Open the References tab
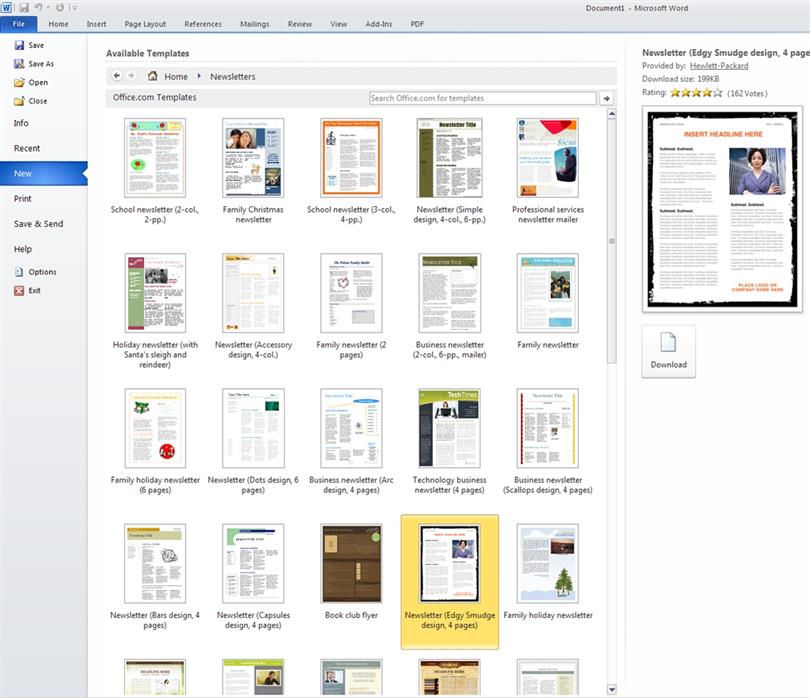 [203, 24]
